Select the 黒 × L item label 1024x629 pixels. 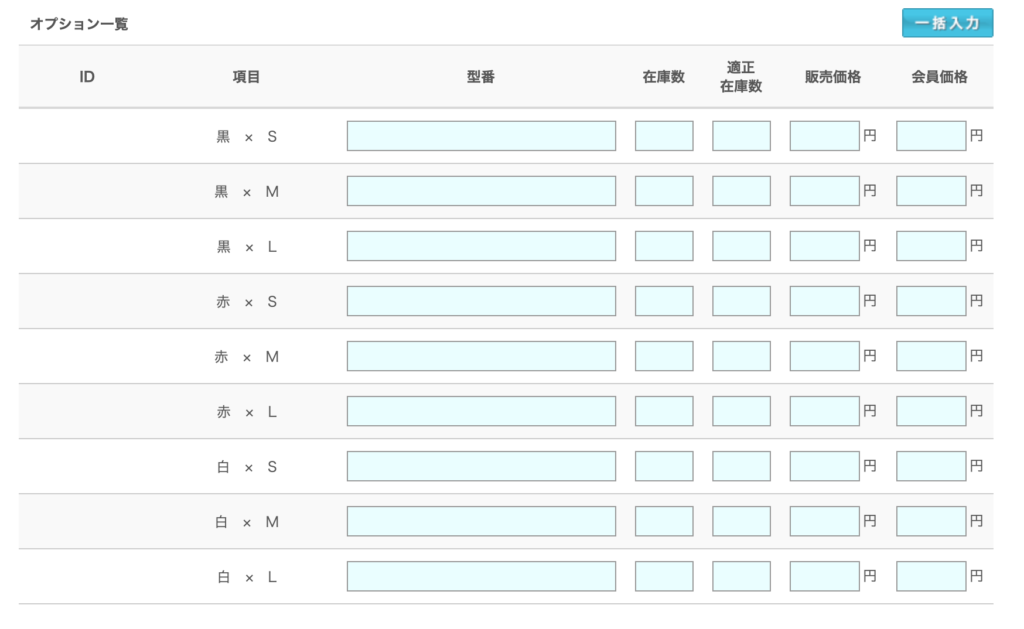tap(247, 246)
